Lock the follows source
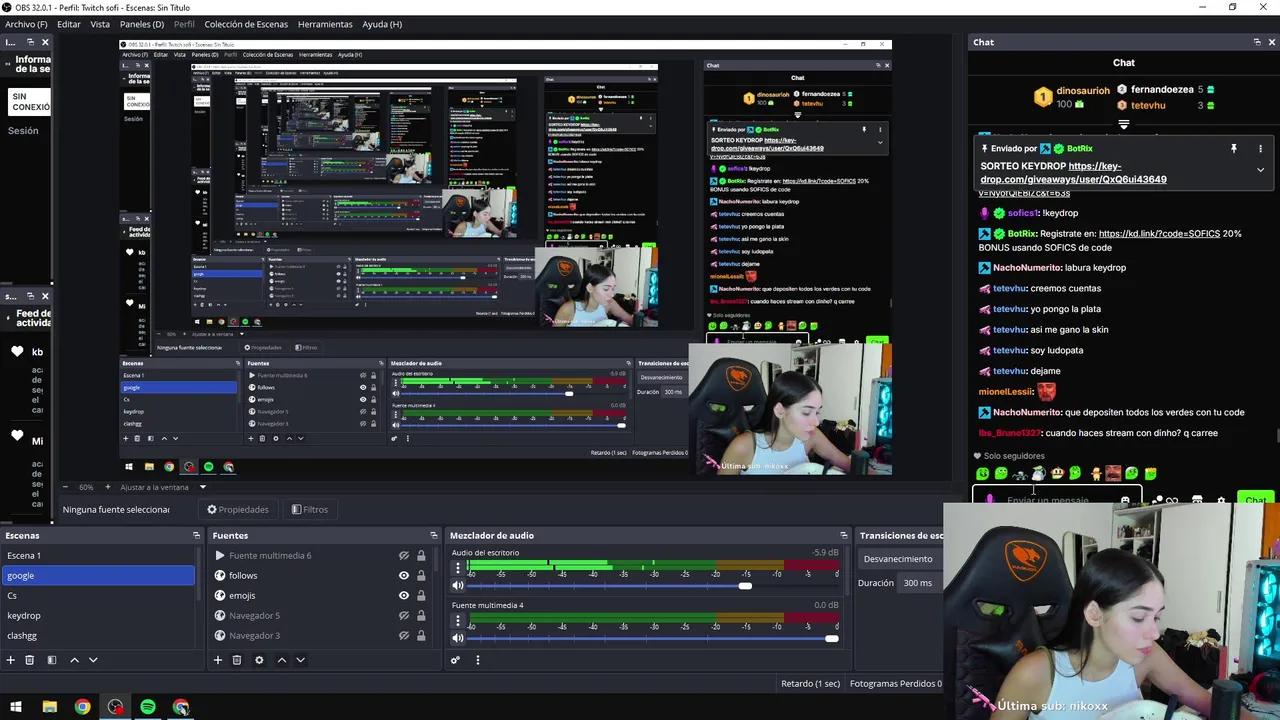 point(421,576)
